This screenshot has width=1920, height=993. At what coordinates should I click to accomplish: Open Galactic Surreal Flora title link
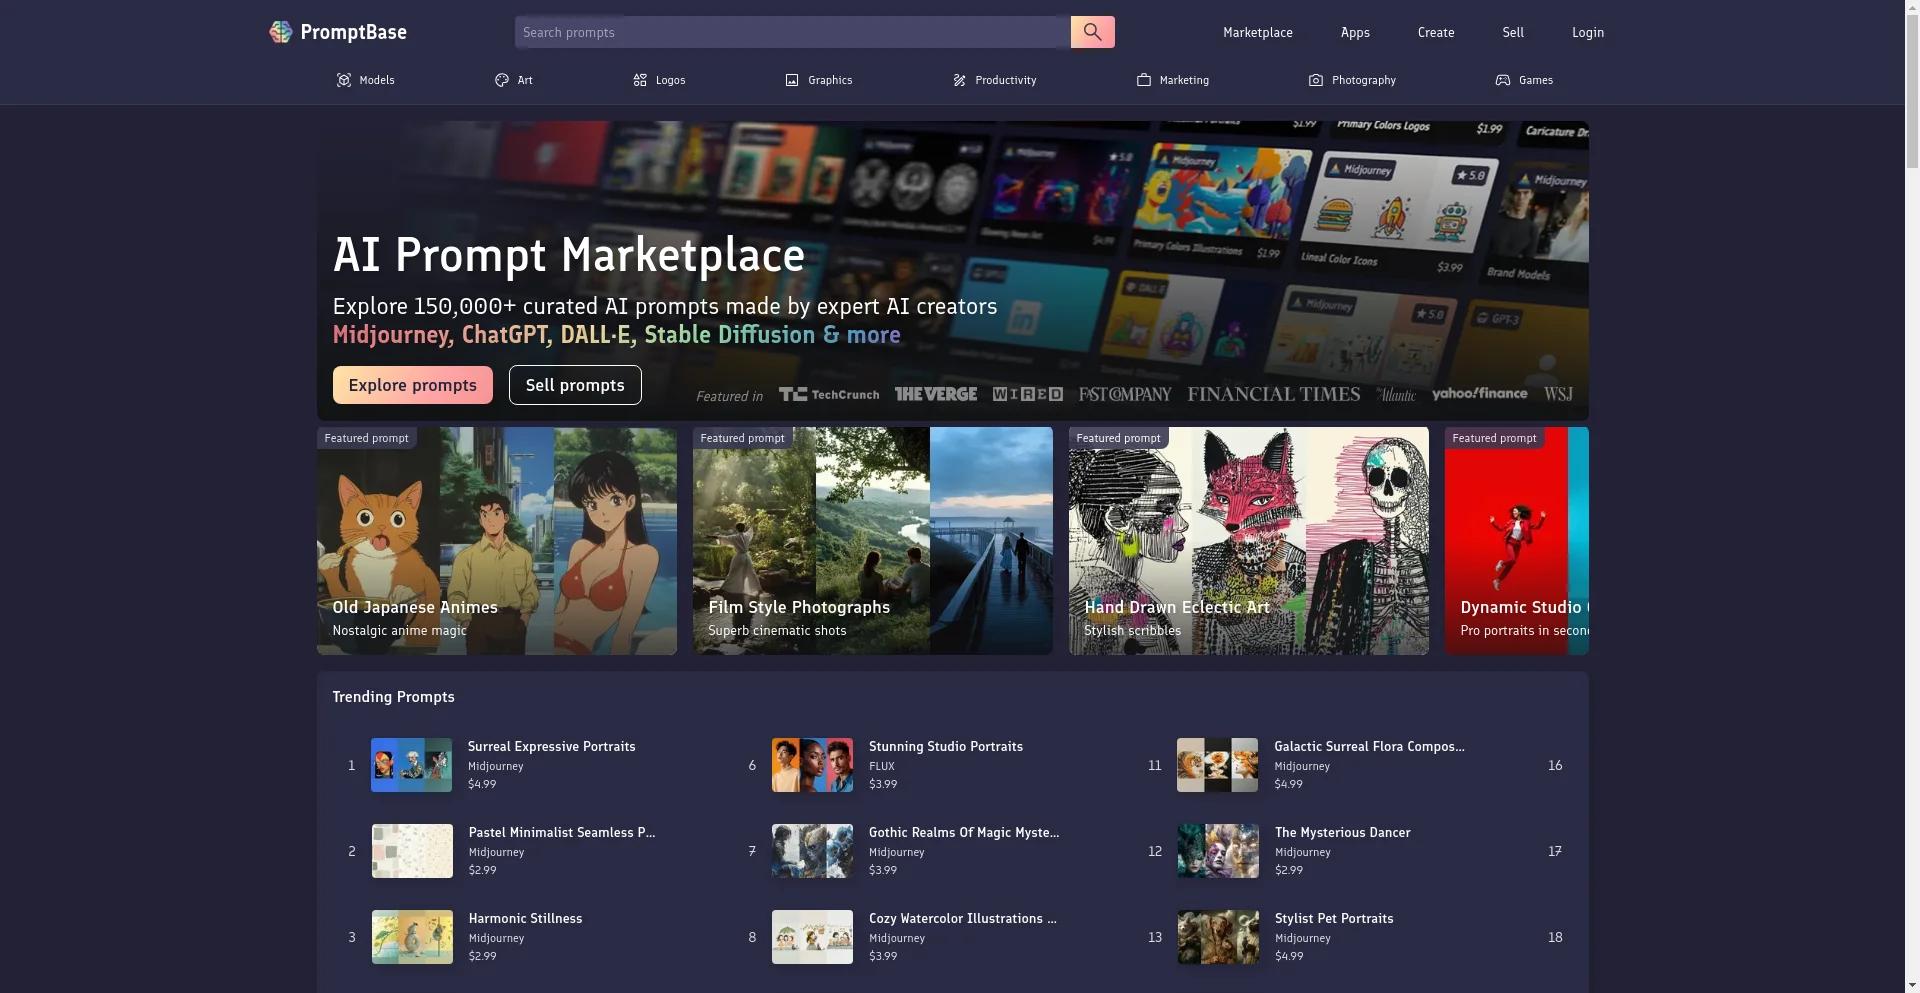point(1369,746)
